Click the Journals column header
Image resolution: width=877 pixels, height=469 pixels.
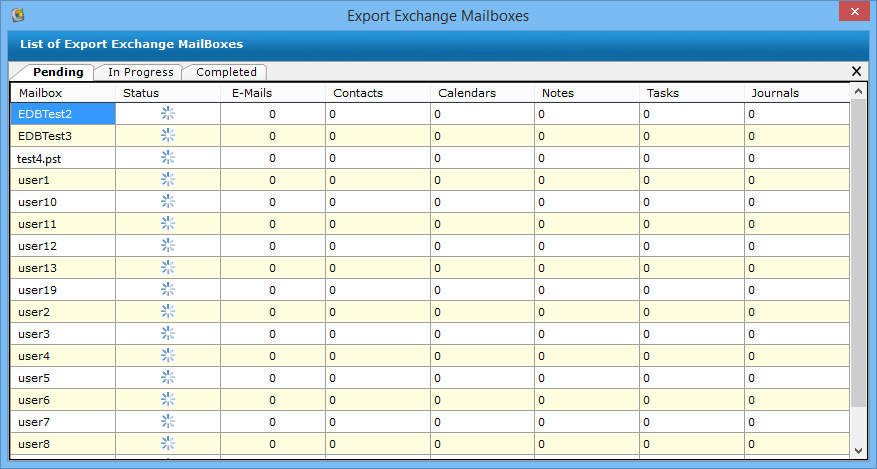click(797, 93)
